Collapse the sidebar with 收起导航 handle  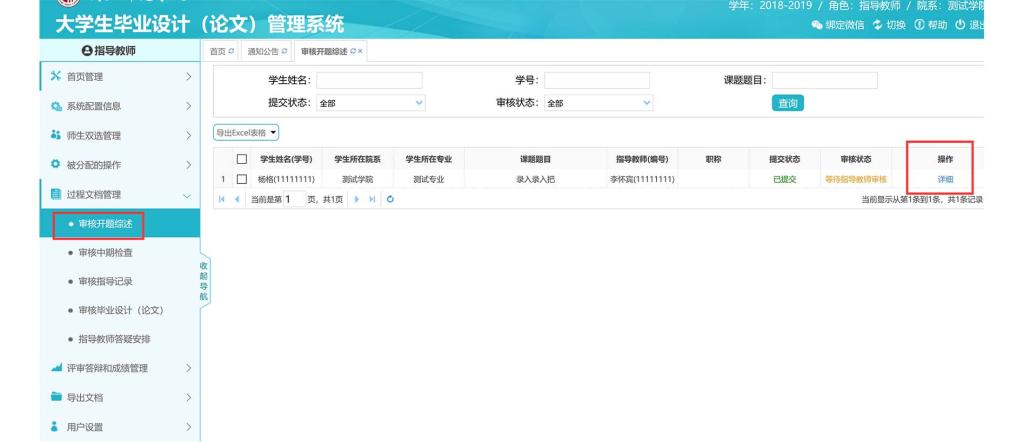click(x=205, y=280)
